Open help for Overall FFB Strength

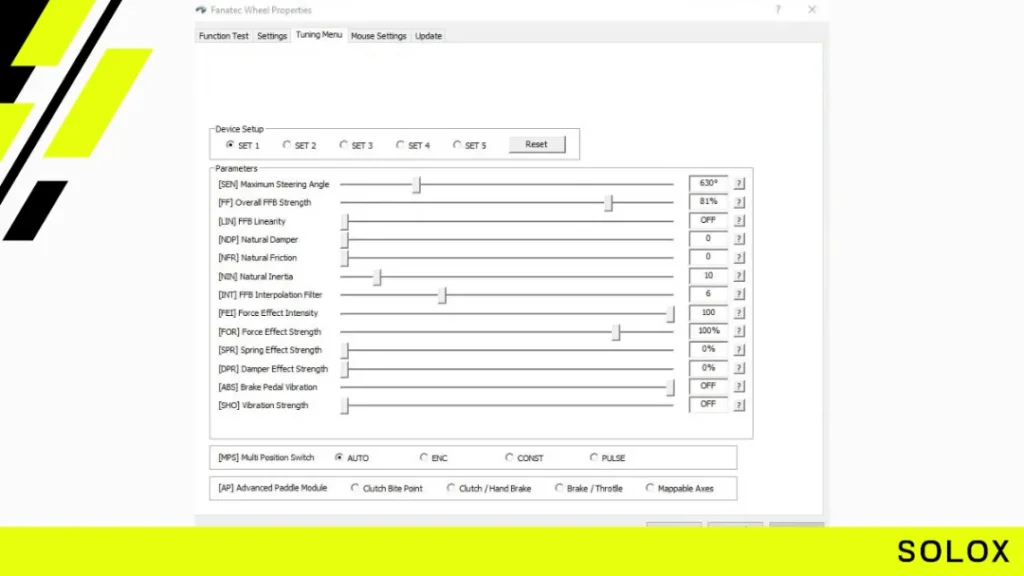point(739,202)
